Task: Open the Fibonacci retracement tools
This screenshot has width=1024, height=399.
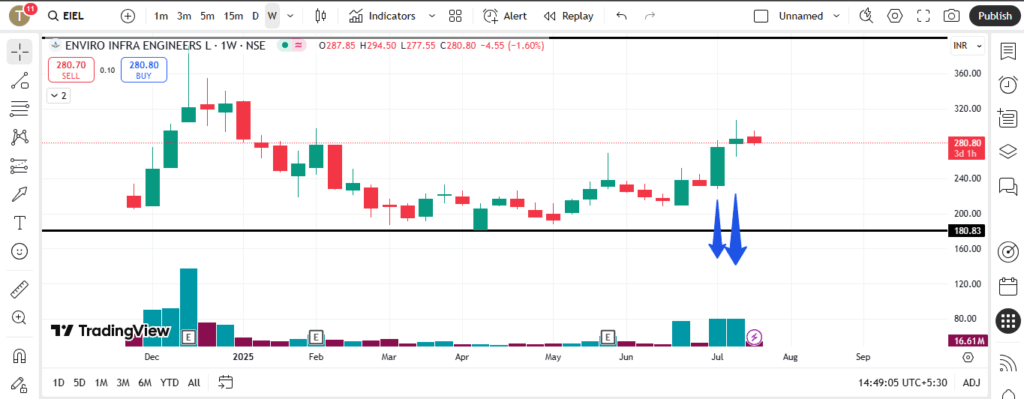Action: click(20, 109)
